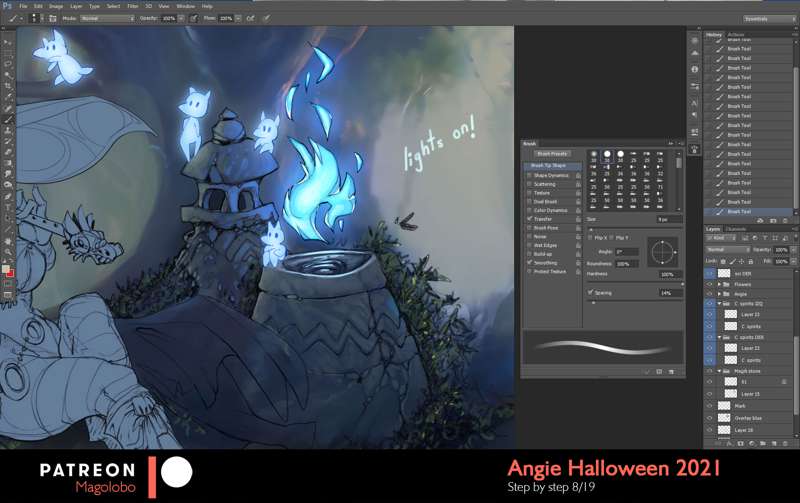This screenshot has height=503, width=800.
Task: Select the Move tool at top of toolbar
Action: point(8,42)
